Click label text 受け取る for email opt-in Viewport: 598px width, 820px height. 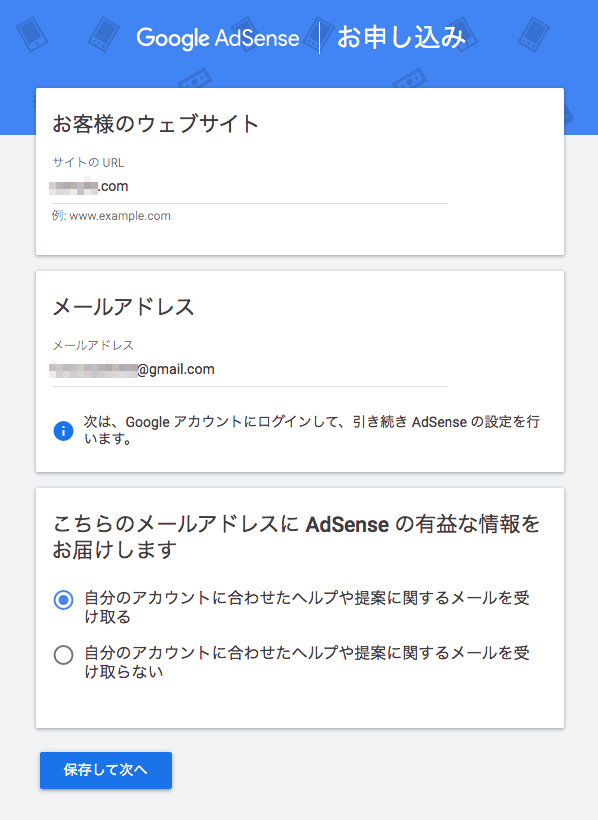(x=307, y=607)
